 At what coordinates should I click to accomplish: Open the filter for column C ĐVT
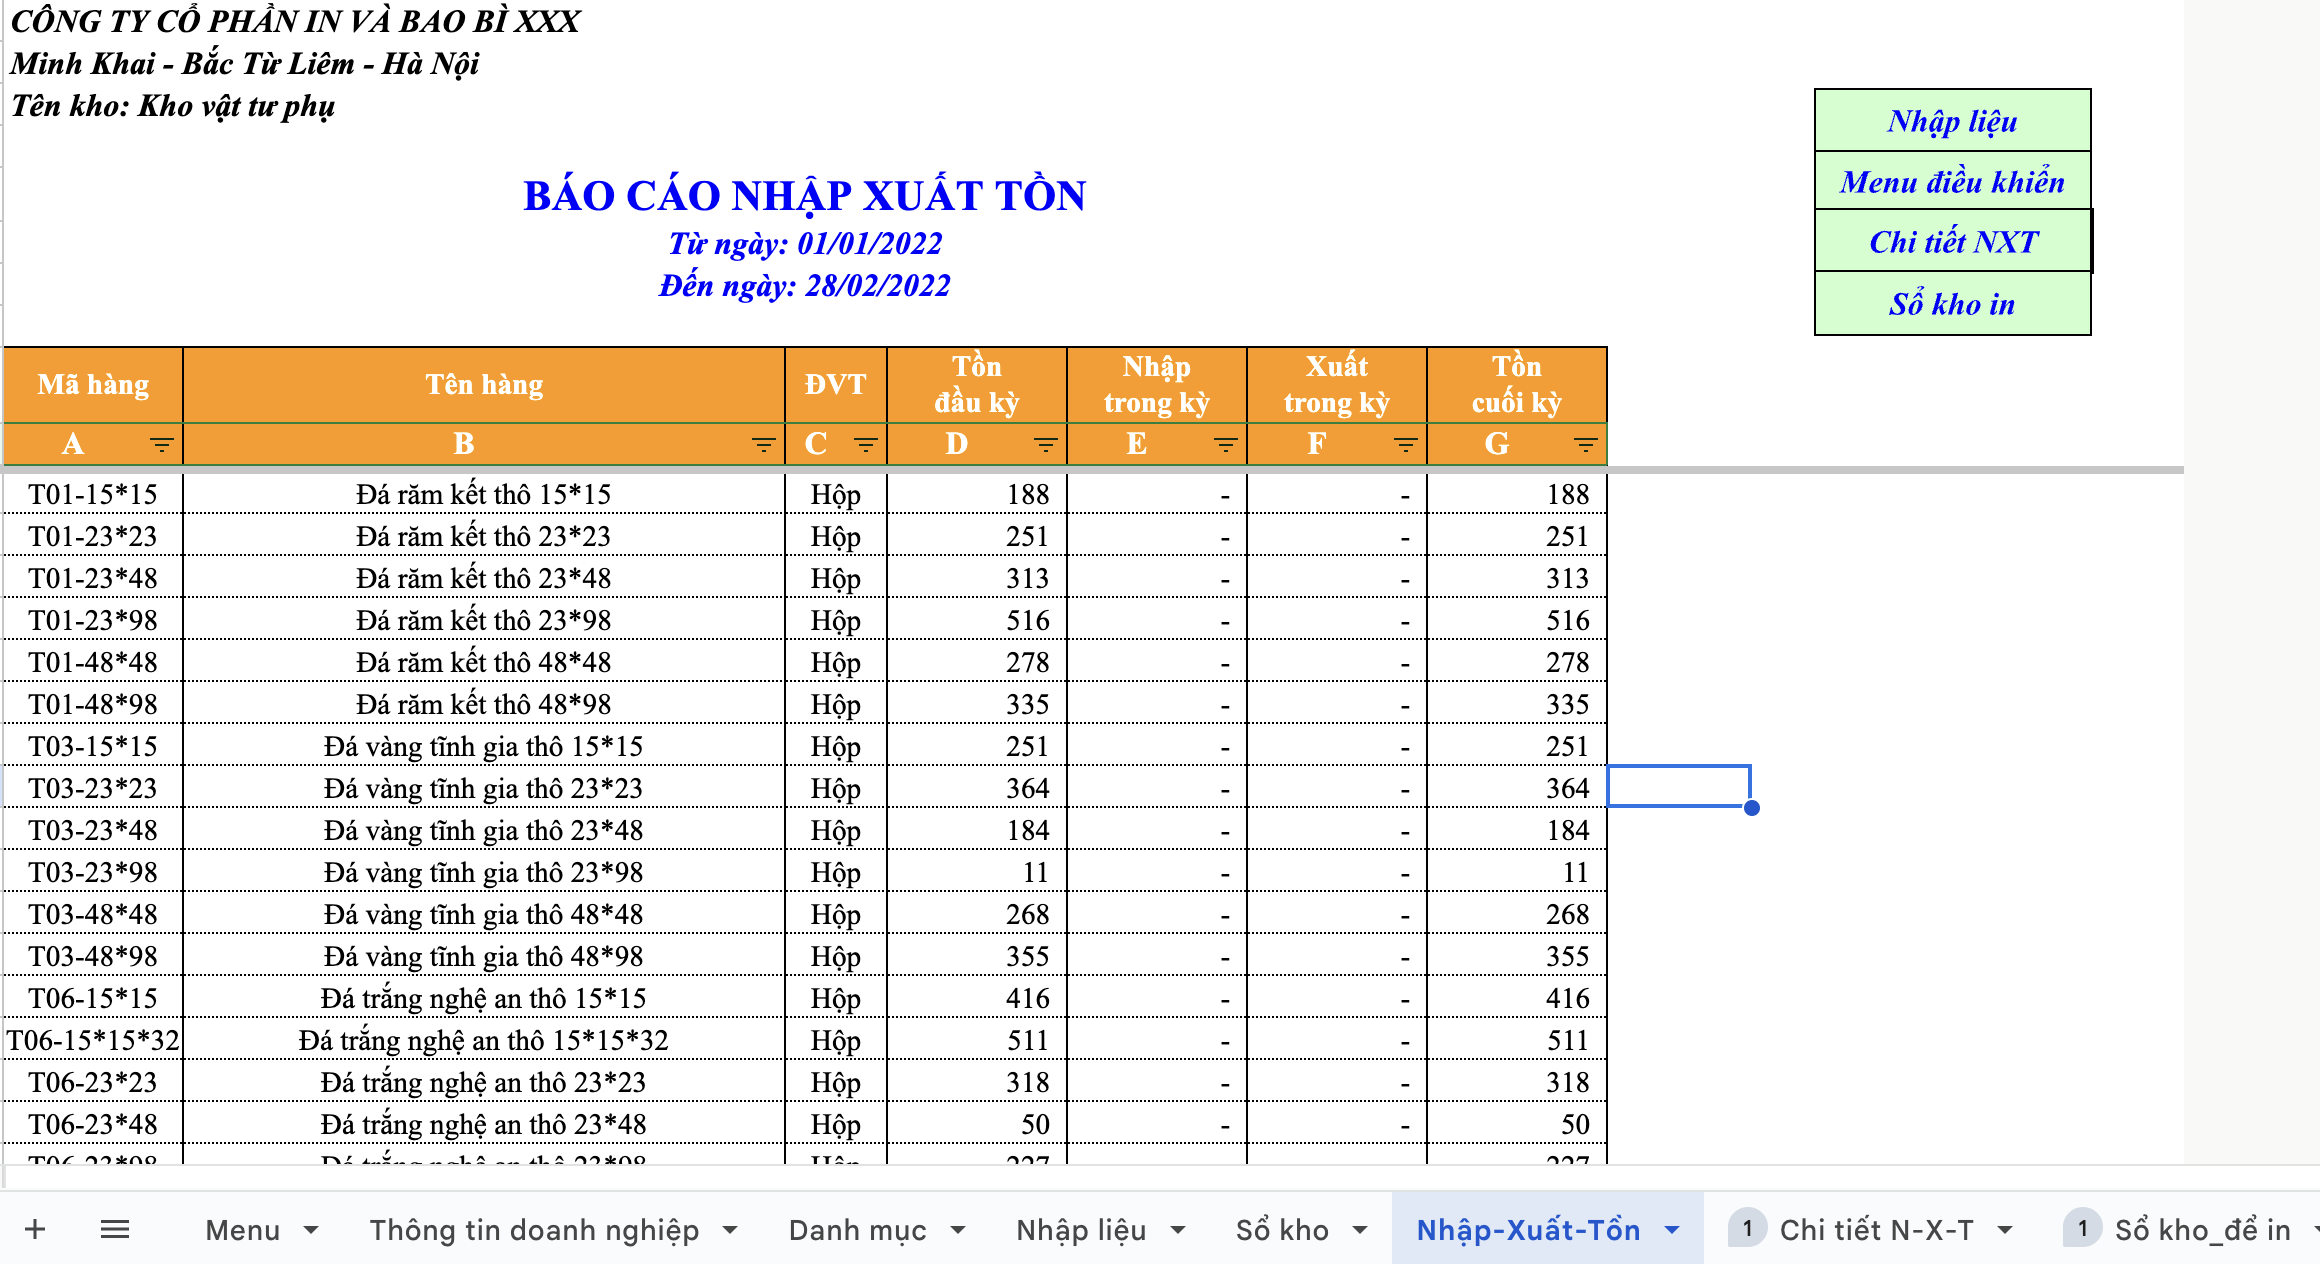[x=866, y=444]
